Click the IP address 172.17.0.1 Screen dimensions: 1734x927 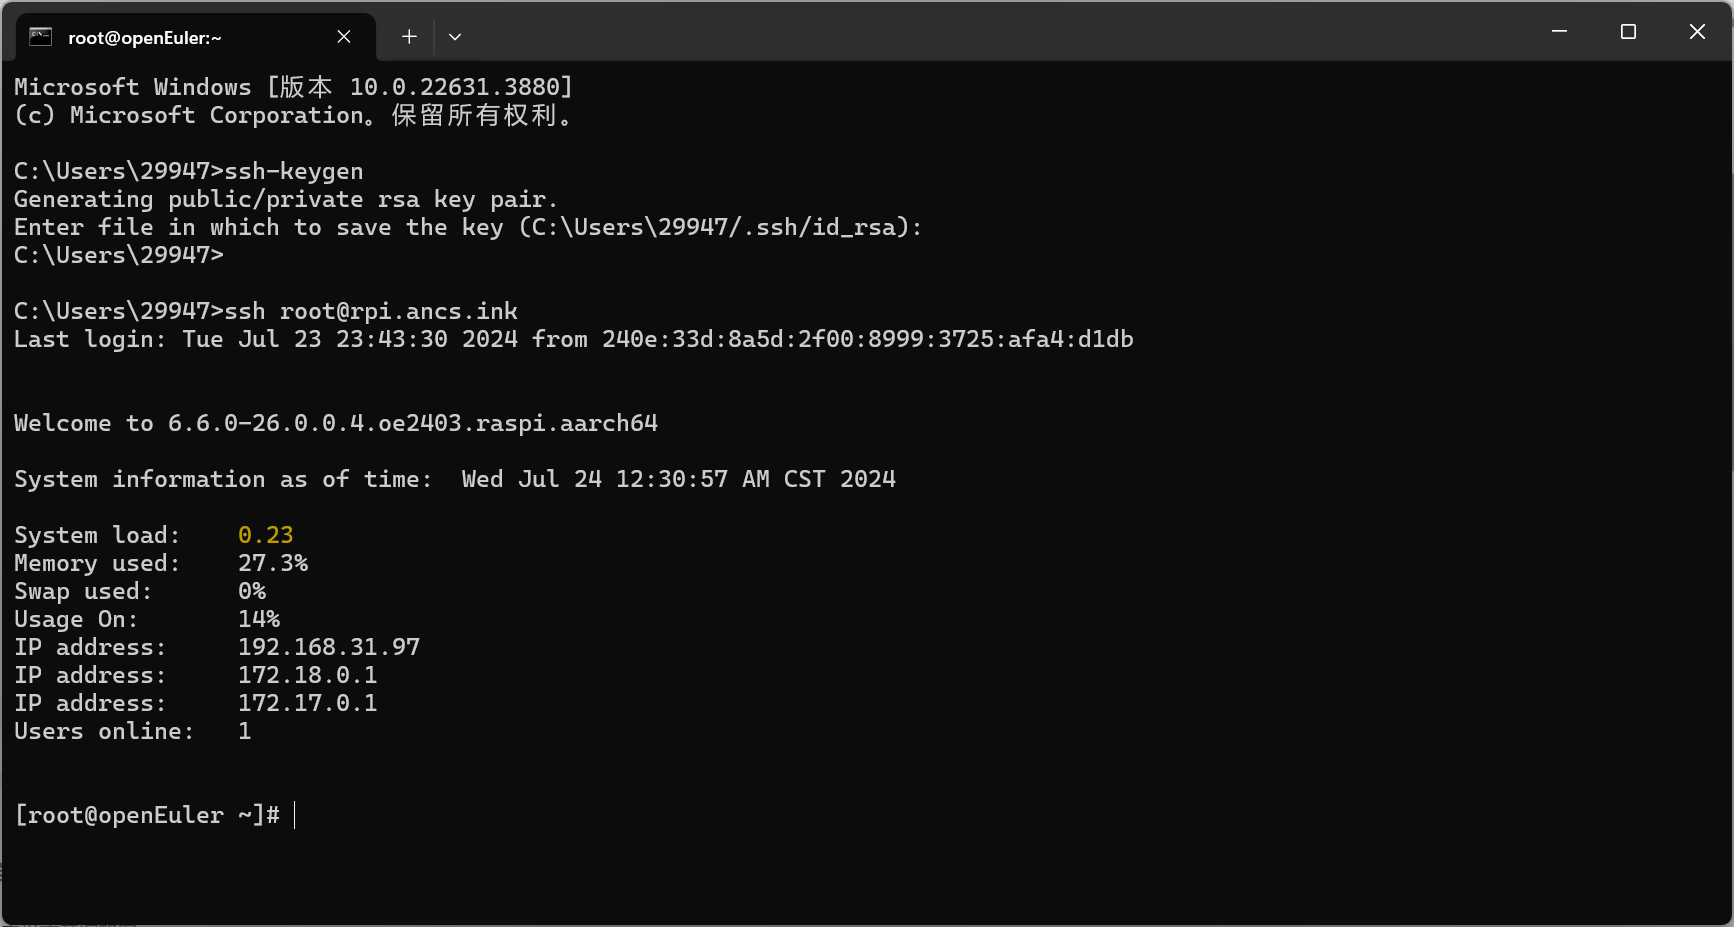307,703
